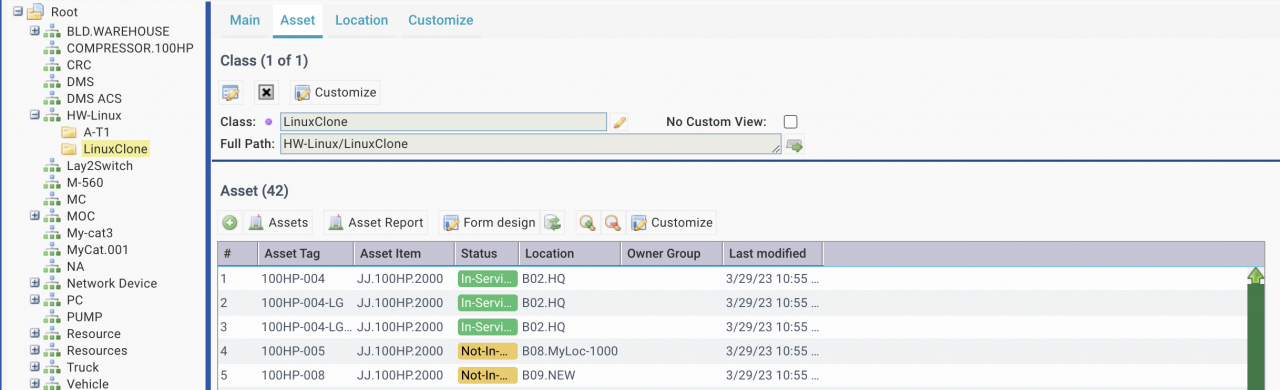This screenshot has width=1280, height=390.
Task: Select the A-T1 folder in tree
Action: click(x=96, y=132)
